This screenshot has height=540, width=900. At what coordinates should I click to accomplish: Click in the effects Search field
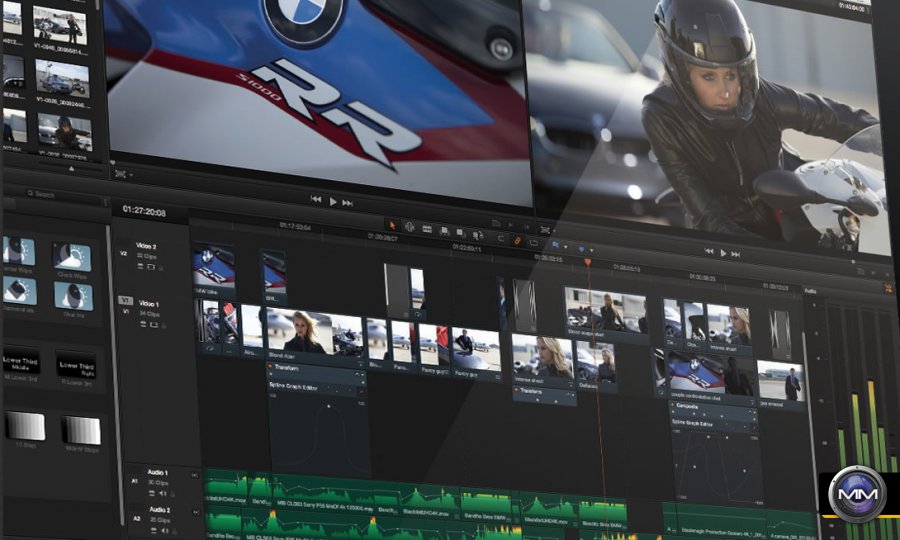pos(60,194)
